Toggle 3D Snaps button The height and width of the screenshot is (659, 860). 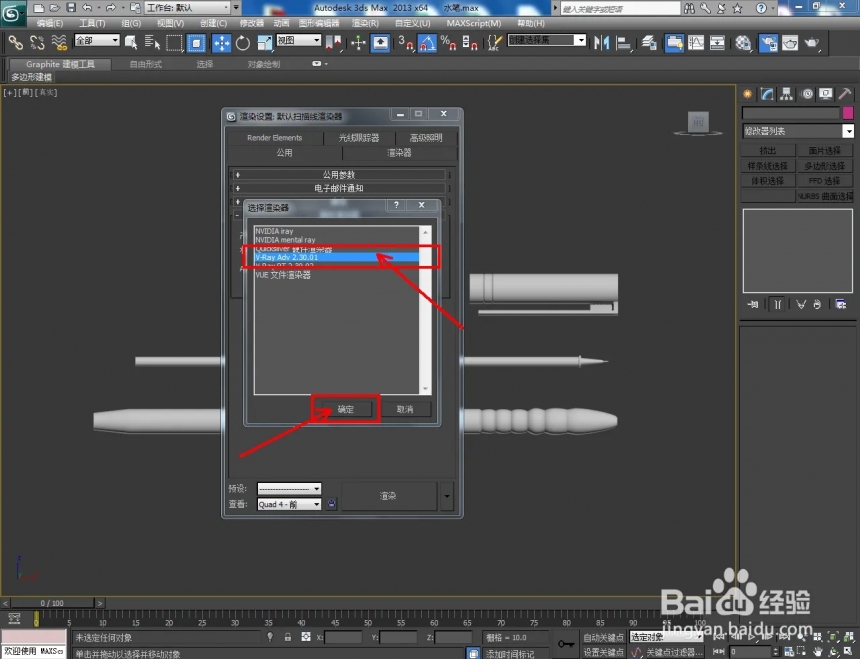405,42
